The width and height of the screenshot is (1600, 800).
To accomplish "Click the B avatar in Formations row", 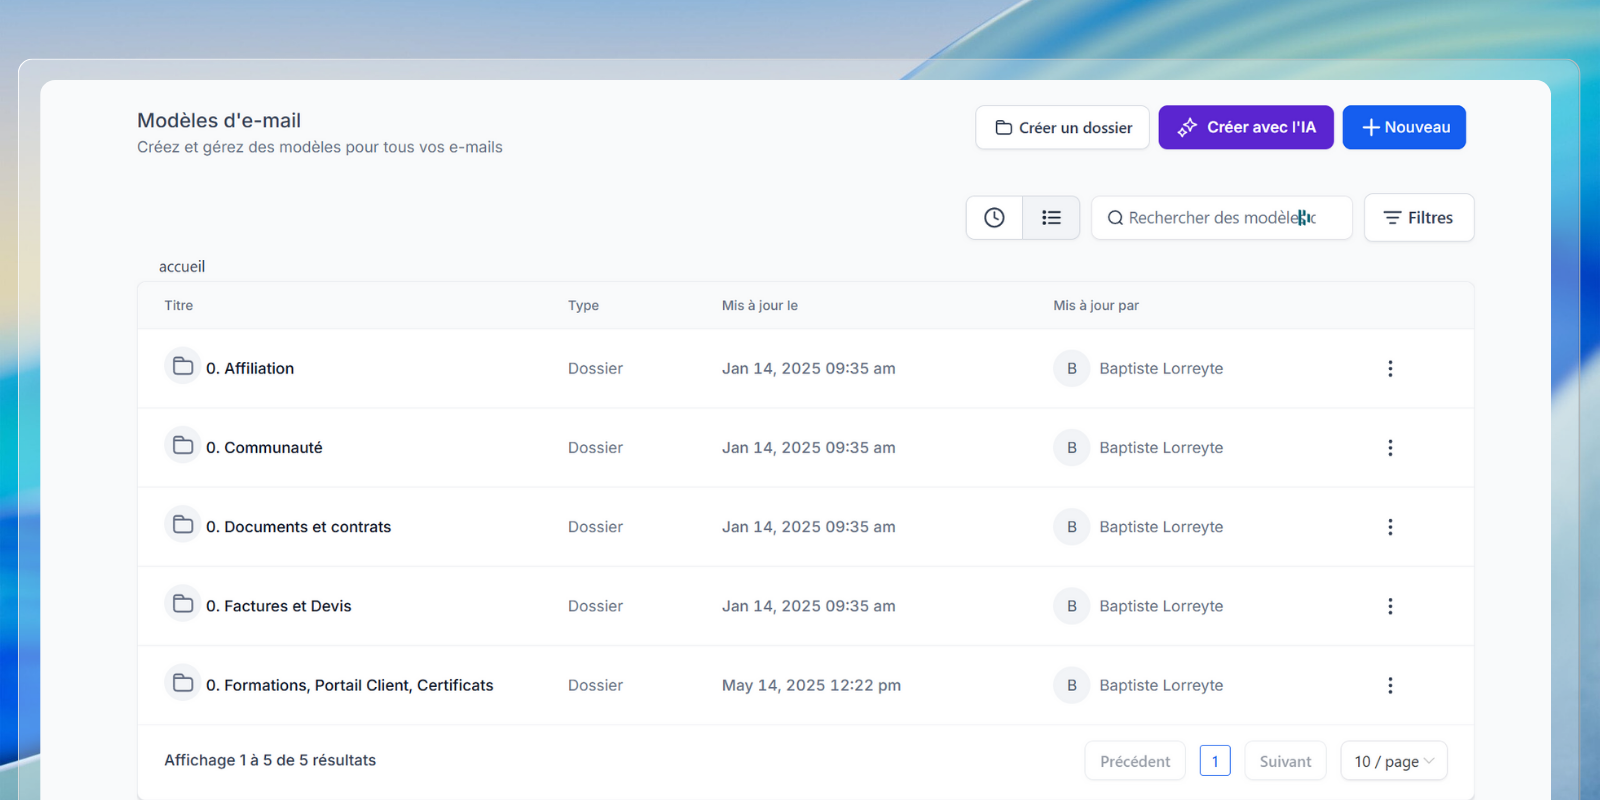I will point(1071,685).
